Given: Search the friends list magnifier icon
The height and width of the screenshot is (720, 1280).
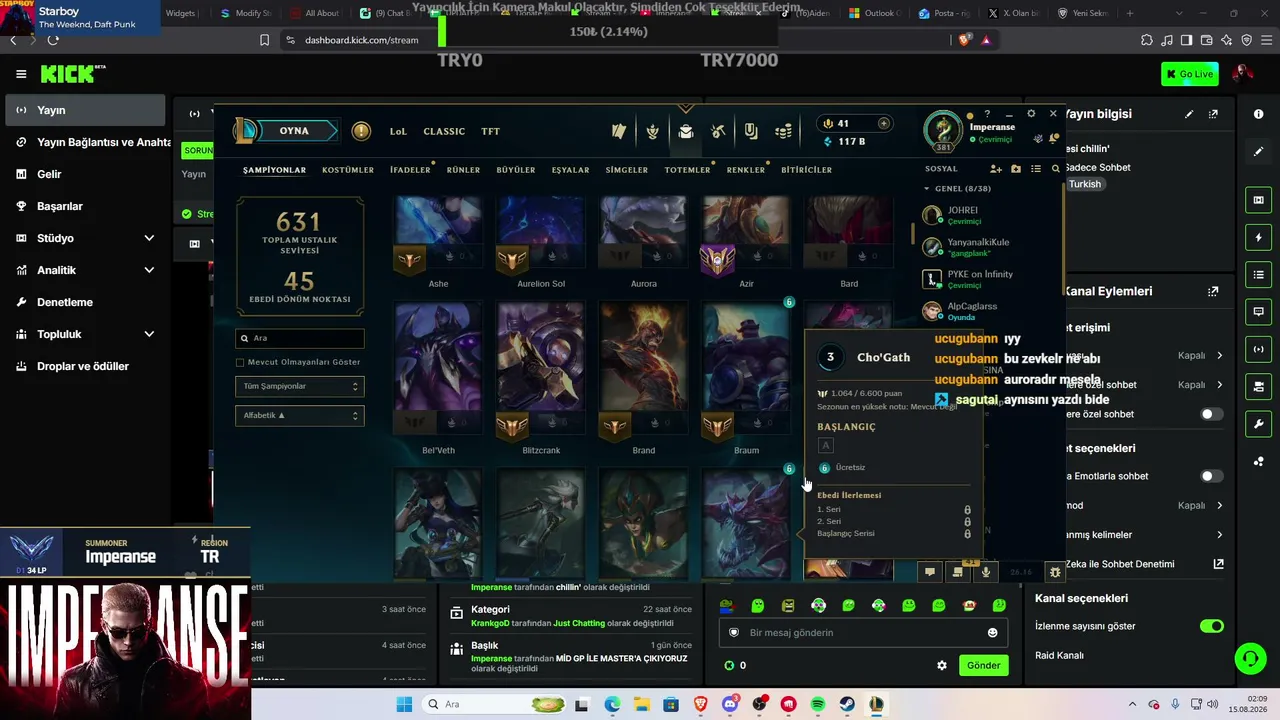Looking at the screenshot, I should pyautogui.click(x=1055, y=169).
